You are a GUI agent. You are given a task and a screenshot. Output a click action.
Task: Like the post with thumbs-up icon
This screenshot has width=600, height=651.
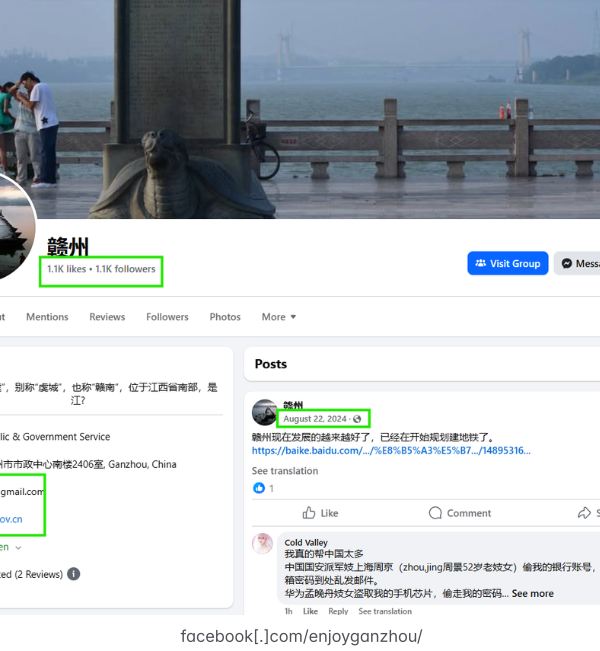tap(319, 513)
